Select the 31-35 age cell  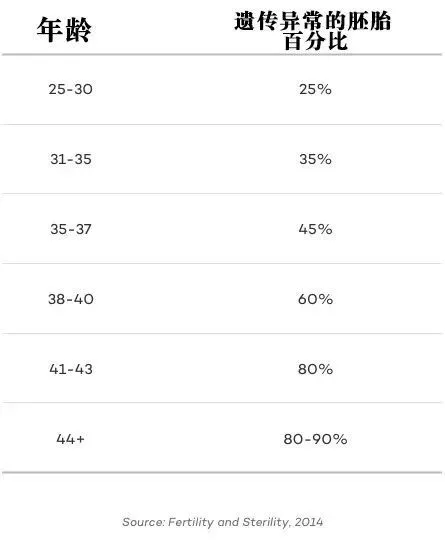(71, 159)
